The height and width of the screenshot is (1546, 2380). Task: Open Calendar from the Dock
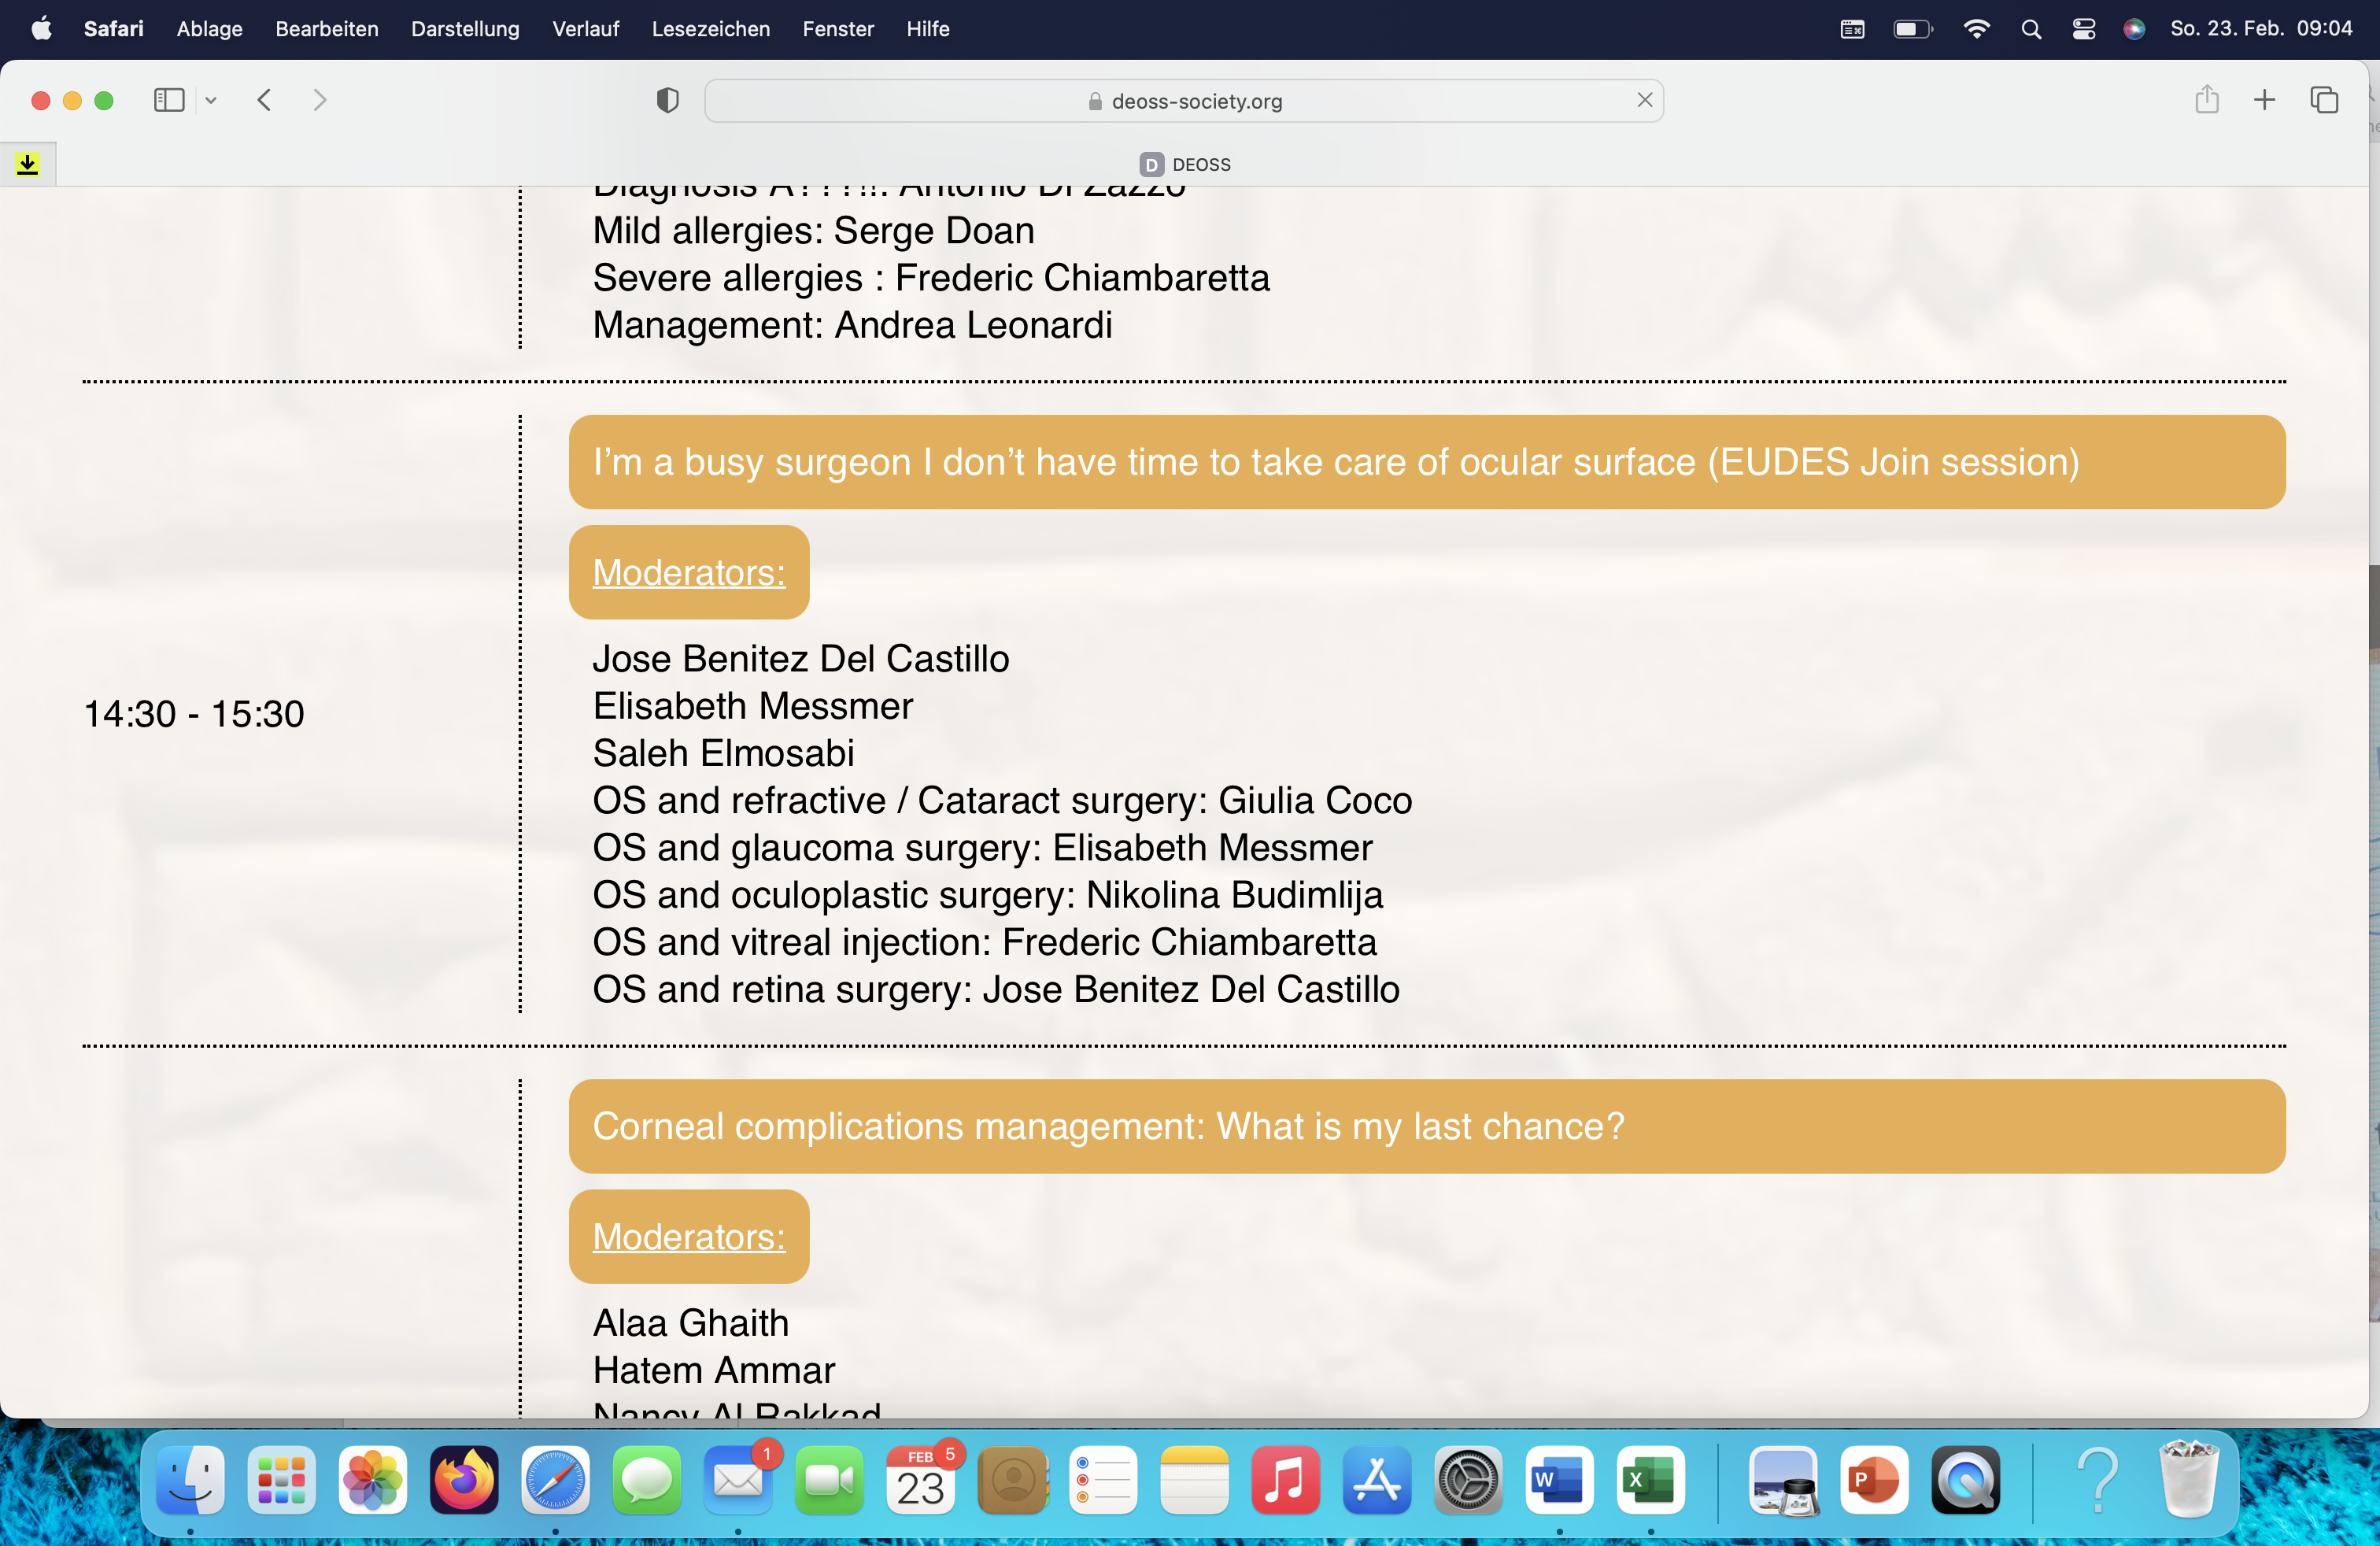[920, 1479]
